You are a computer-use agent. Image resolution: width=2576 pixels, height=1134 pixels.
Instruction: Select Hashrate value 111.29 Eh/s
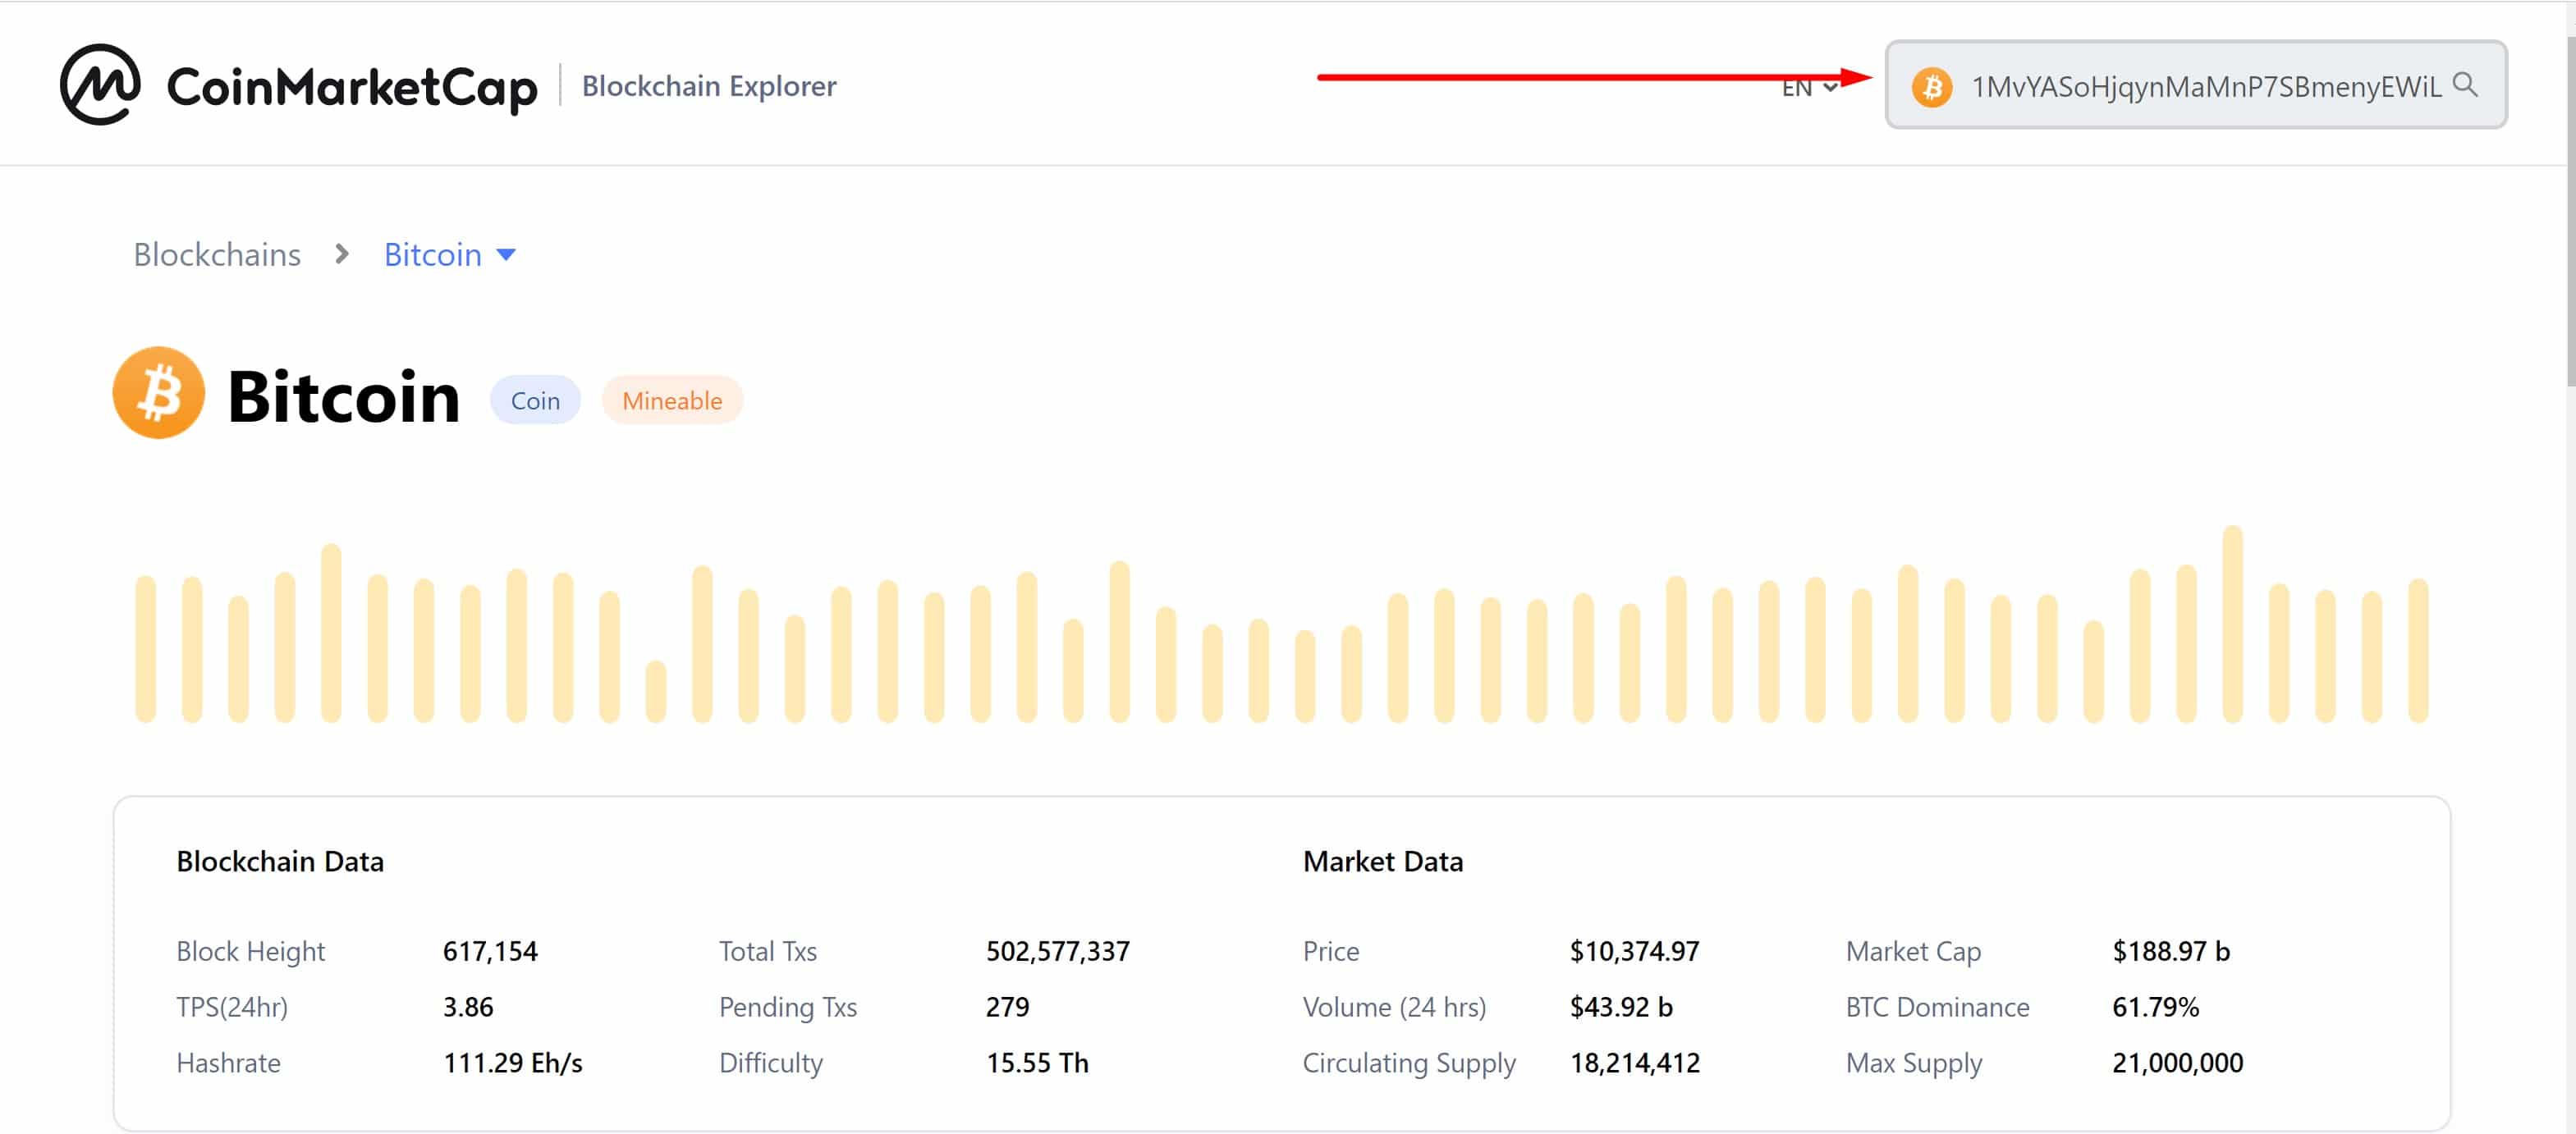(x=512, y=1063)
